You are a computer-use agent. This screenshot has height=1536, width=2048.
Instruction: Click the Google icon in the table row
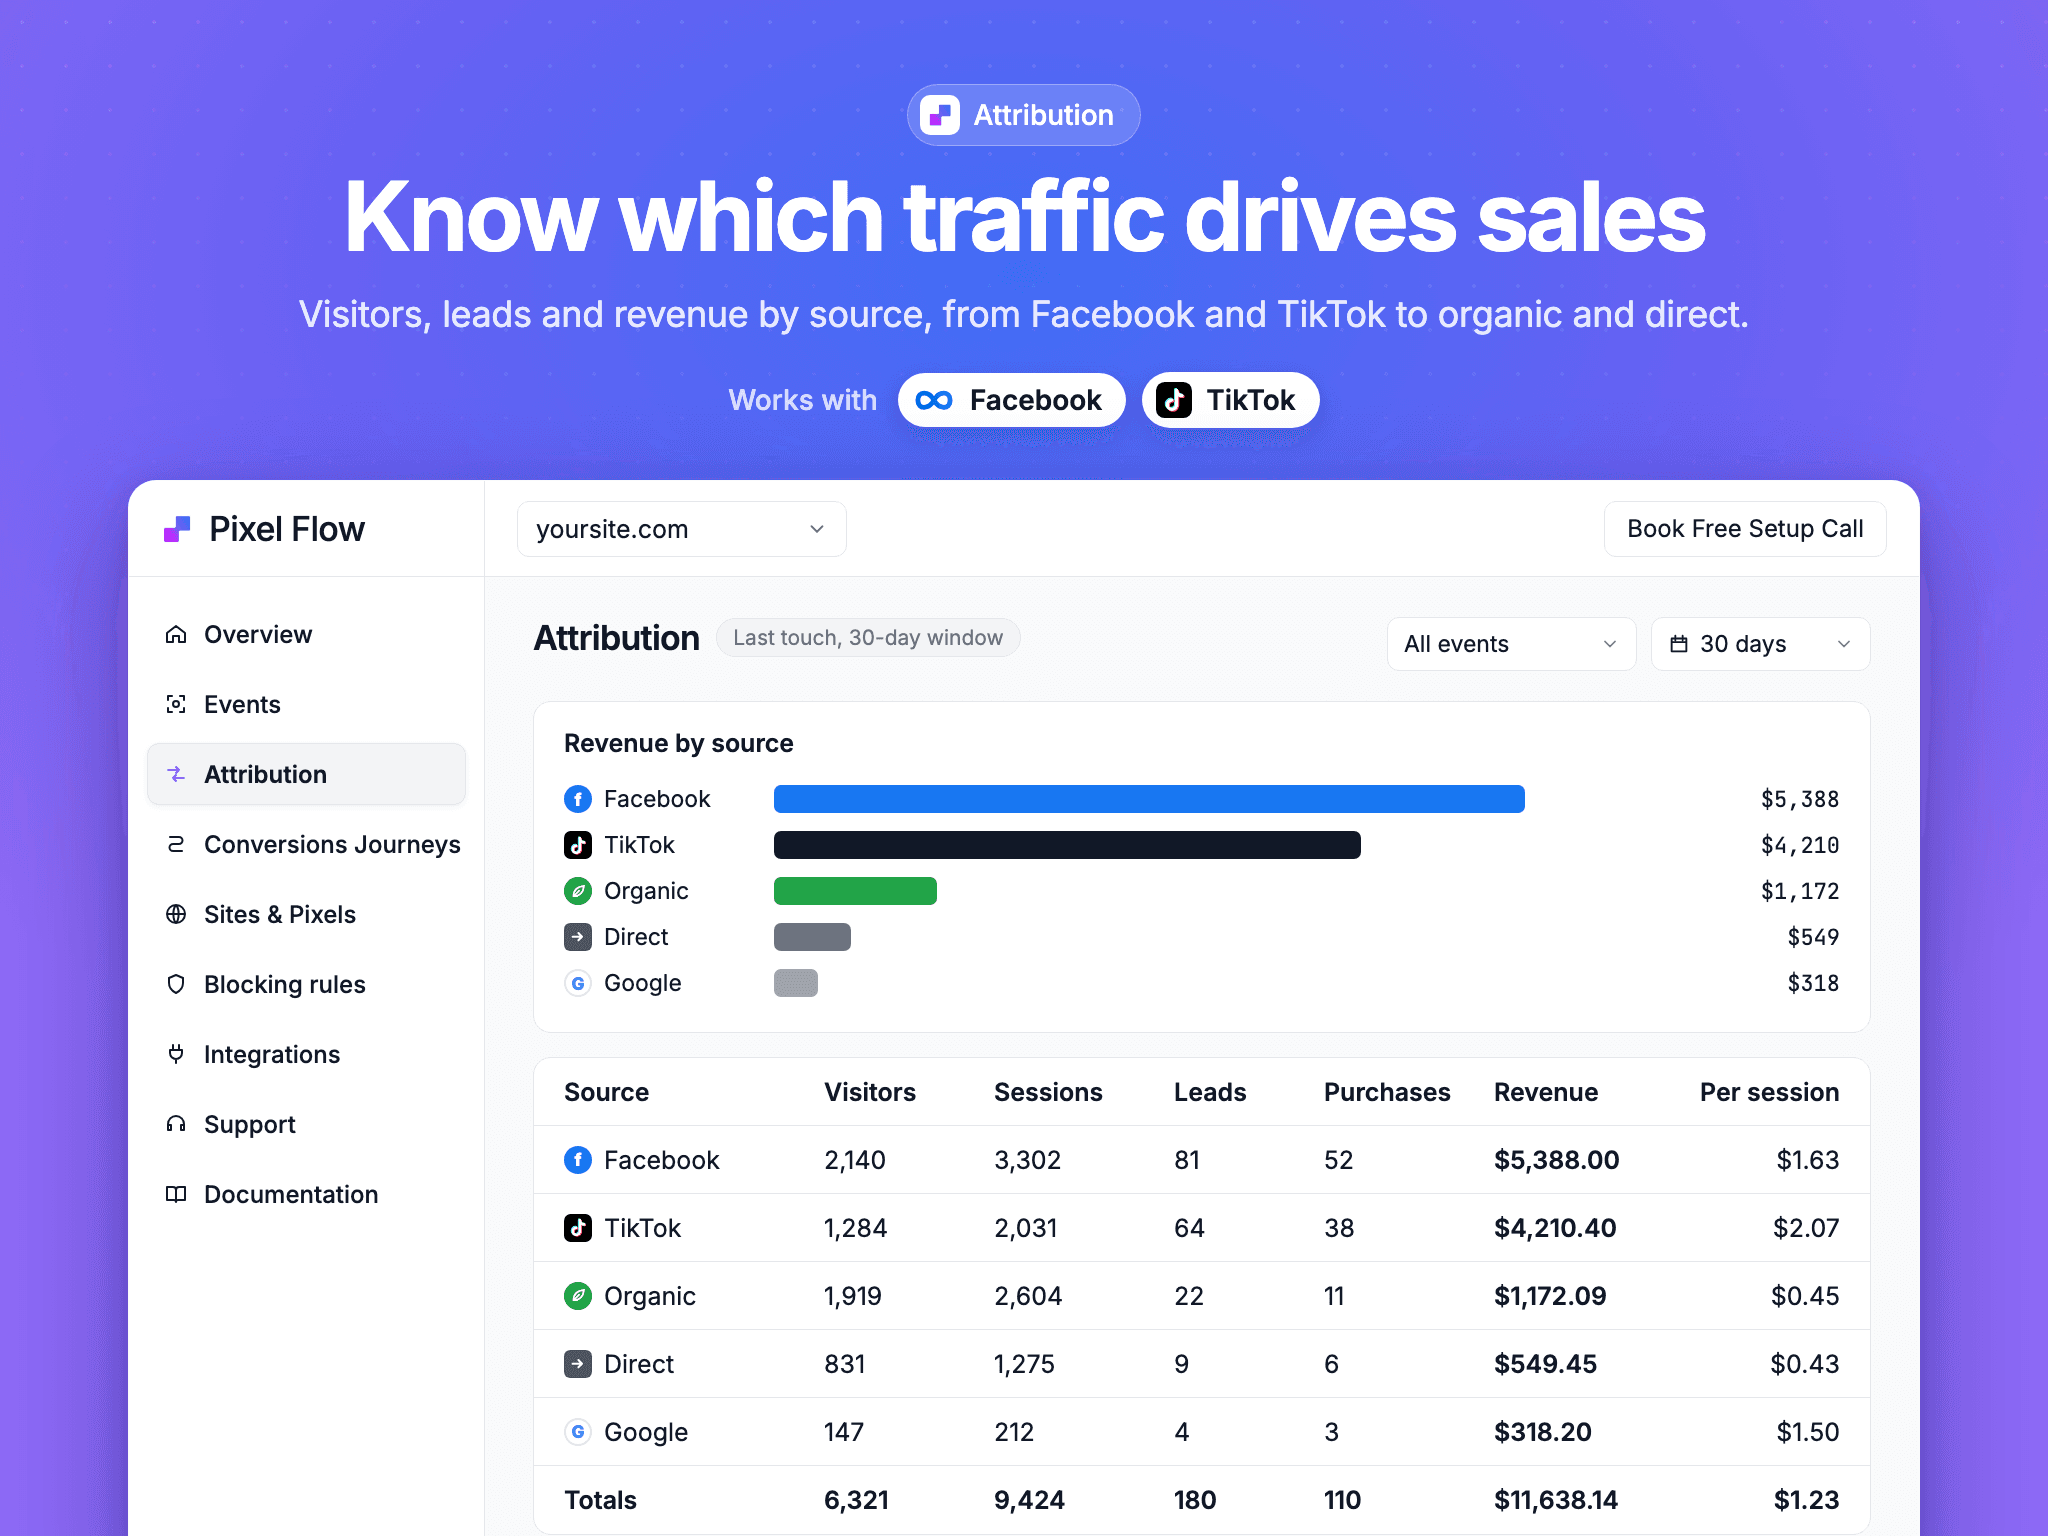click(578, 1432)
